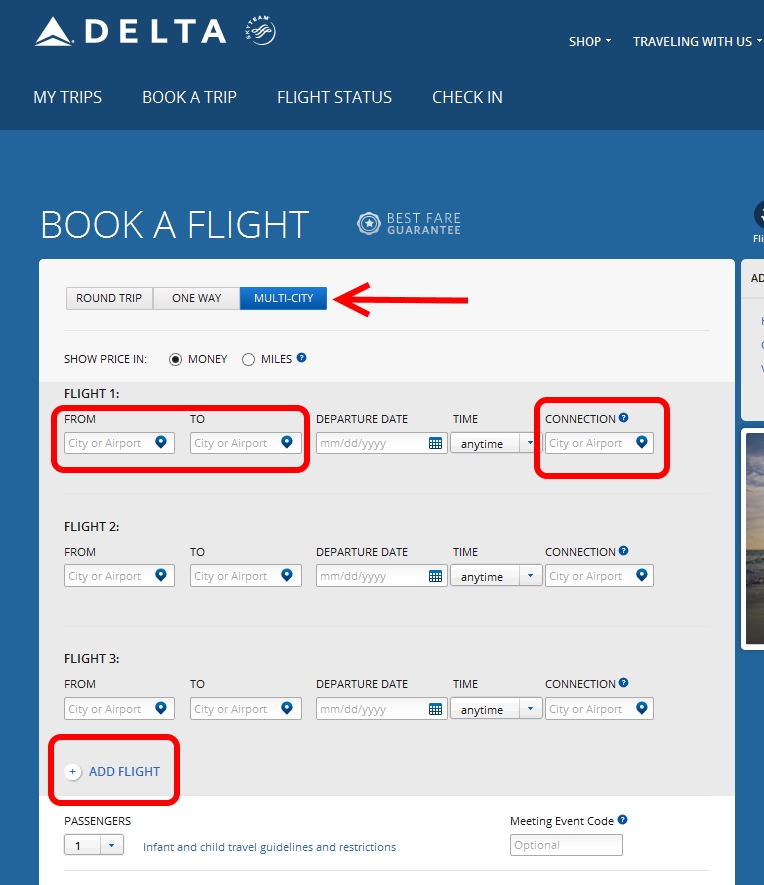The height and width of the screenshot is (885, 764).
Task: Open the Flight 1 time dropdown
Action: coord(496,443)
